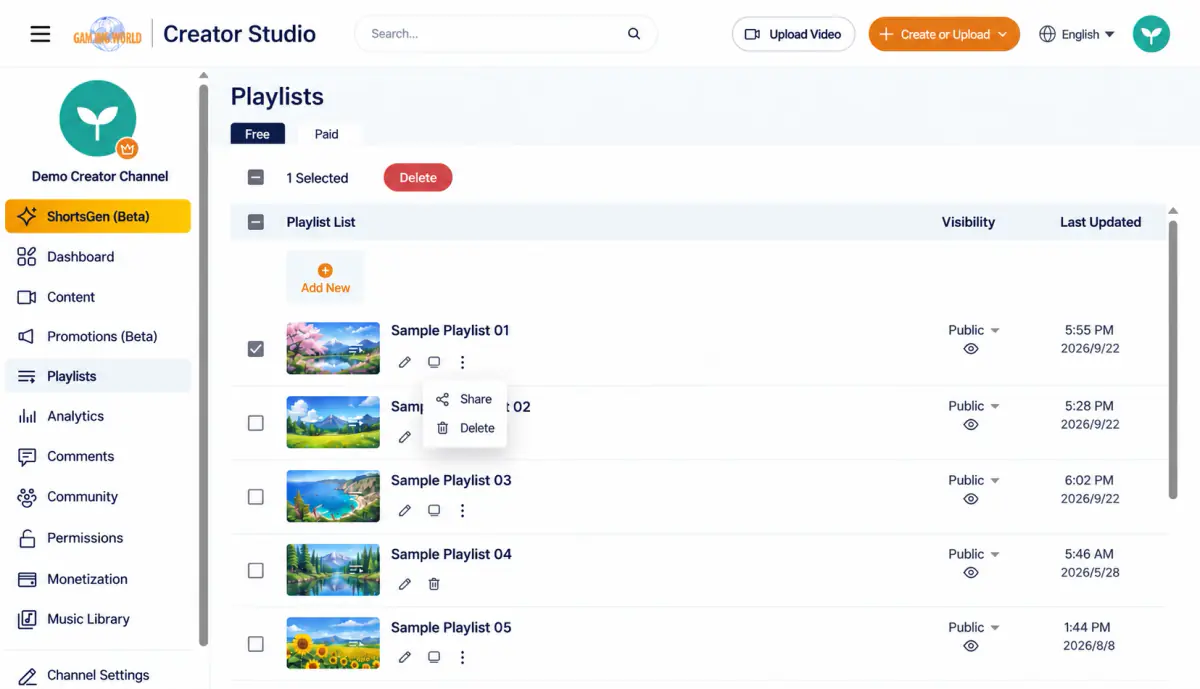Edit Sample Playlist 05 with pencil icon
Screen dimensions: 1200x689
pyautogui.click(x=405, y=657)
